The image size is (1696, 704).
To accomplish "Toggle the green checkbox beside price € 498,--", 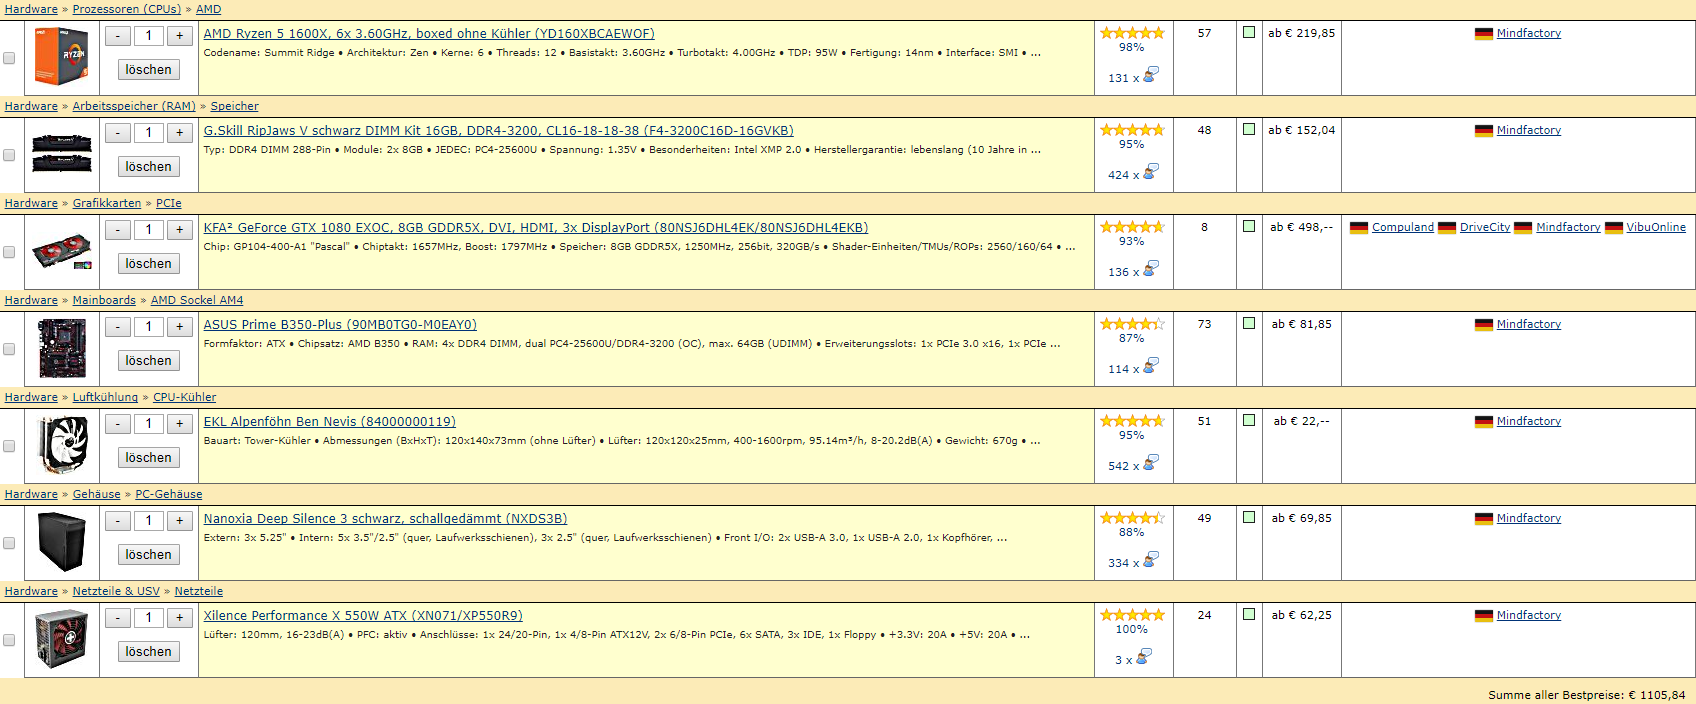I will 1249,226.
